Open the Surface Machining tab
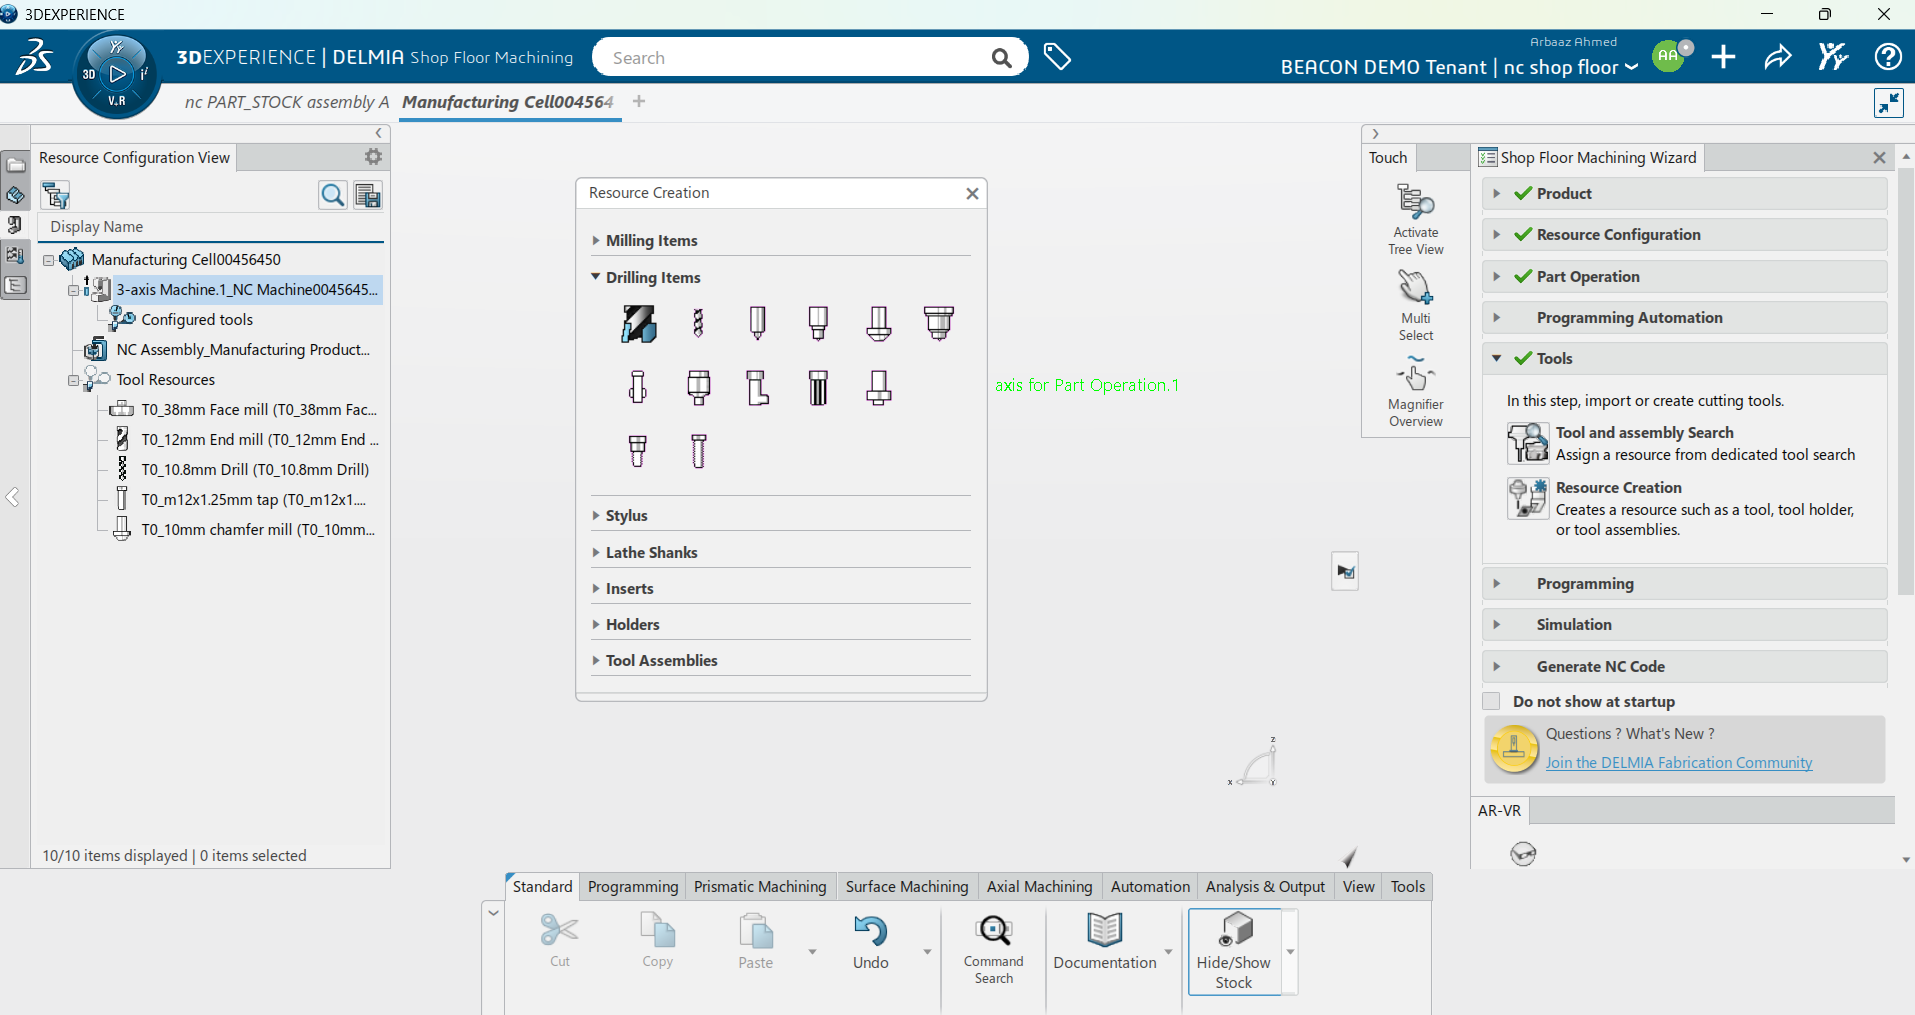This screenshot has width=1915, height=1015. click(x=907, y=886)
